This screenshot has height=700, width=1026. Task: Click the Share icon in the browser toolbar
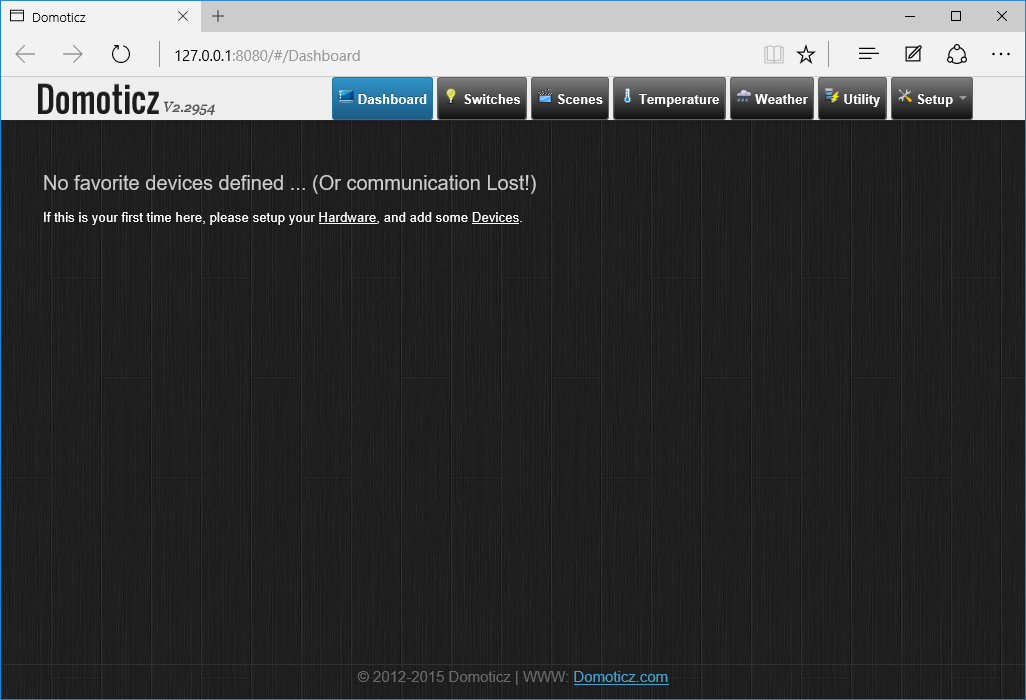point(957,54)
